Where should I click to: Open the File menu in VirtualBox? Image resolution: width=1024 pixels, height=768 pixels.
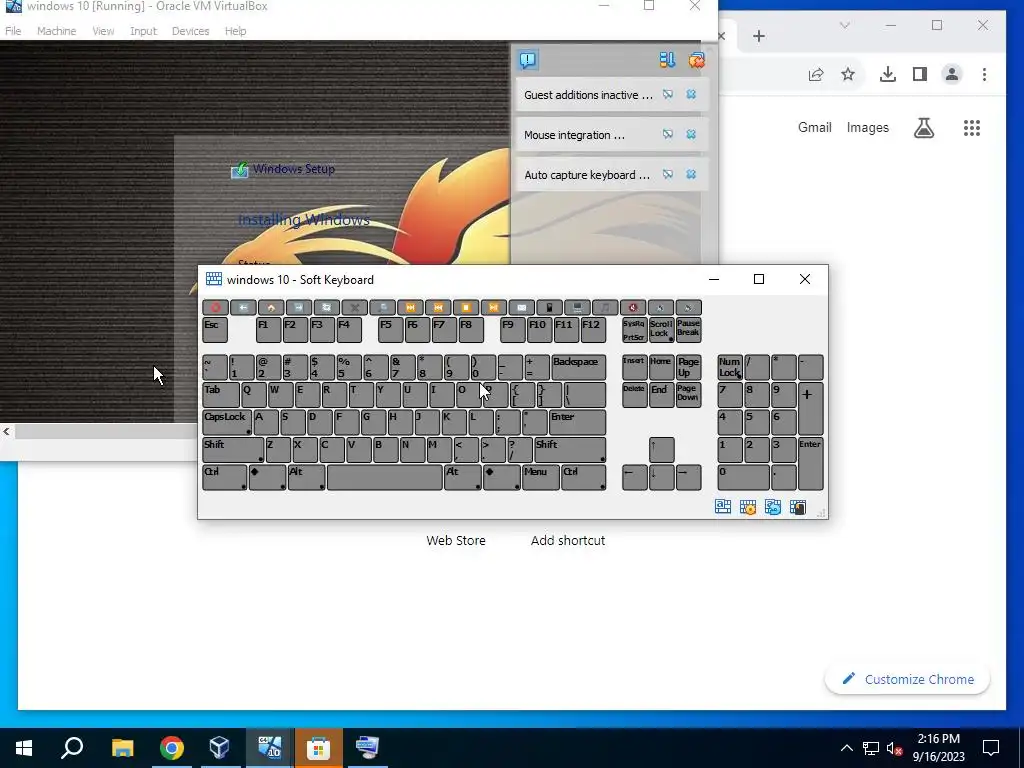(x=13, y=31)
